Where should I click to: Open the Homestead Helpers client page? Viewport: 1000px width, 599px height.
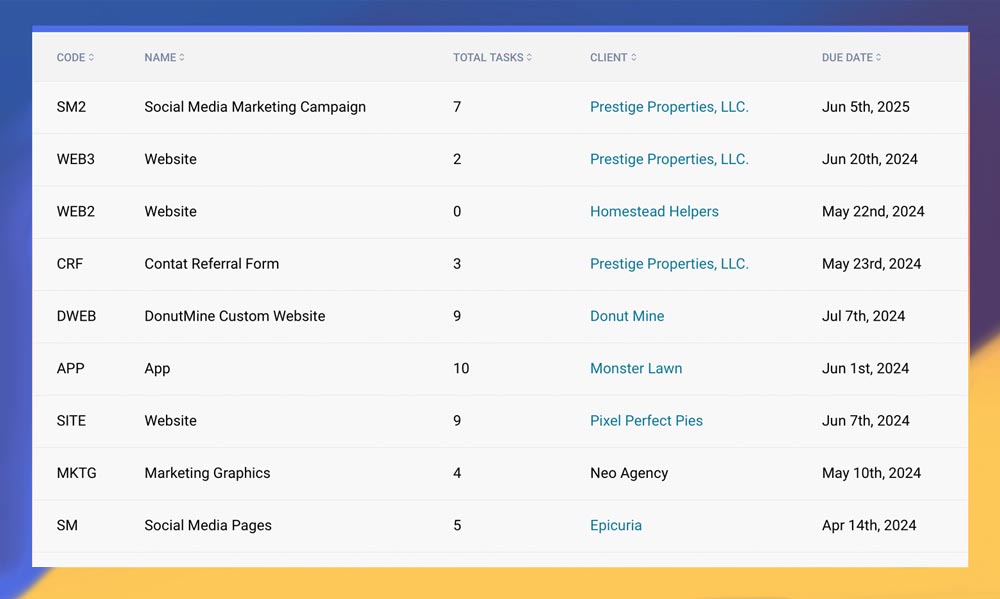(654, 211)
